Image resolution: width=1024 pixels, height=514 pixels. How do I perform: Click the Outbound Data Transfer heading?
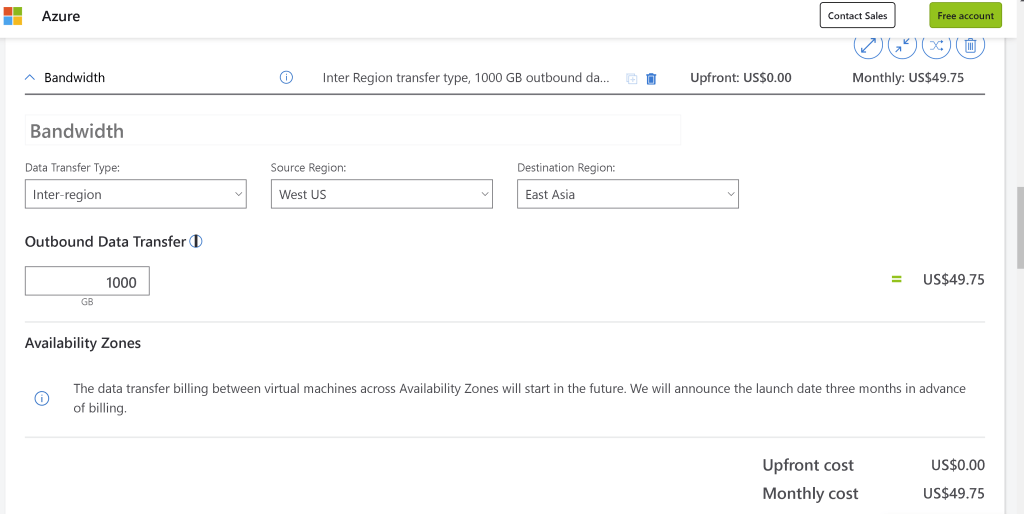(x=105, y=242)
